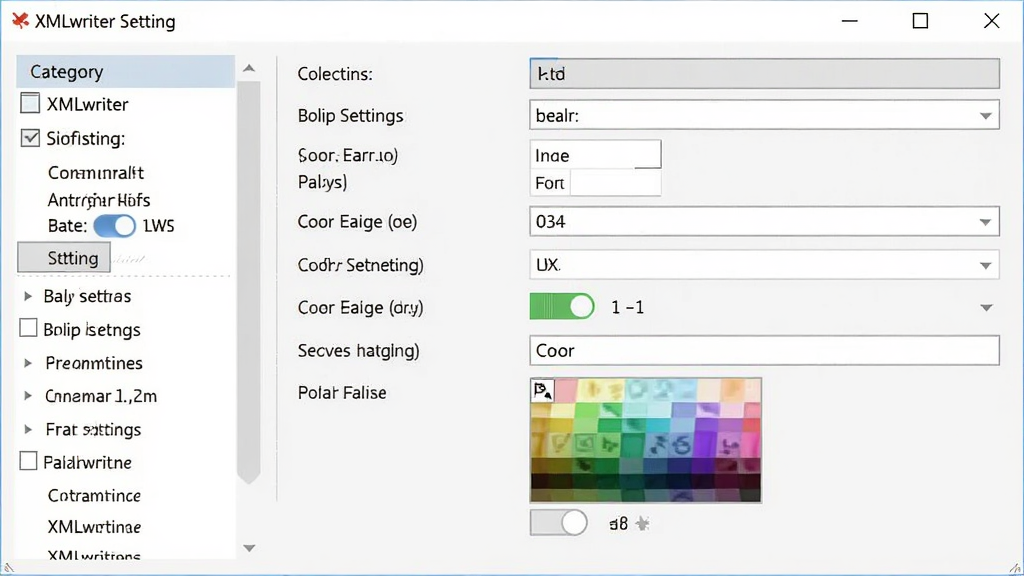Check the Paldhwritne checkbox
The image size is (1024, 576).
coord(28,461)
